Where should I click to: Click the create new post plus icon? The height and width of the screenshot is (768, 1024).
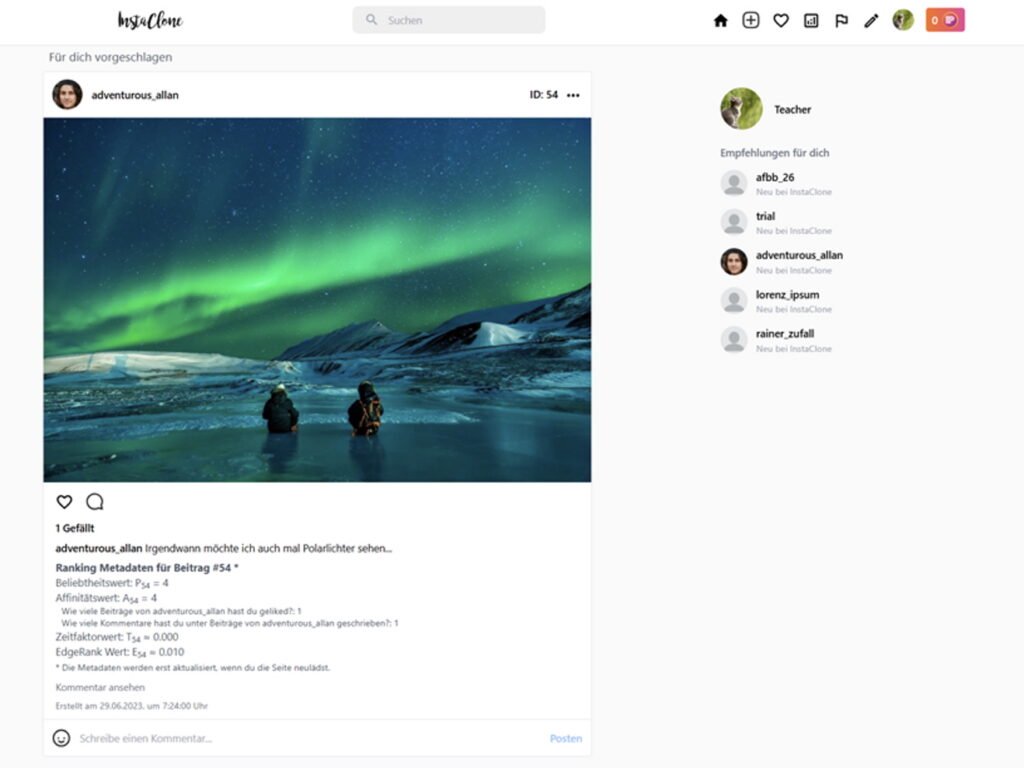pyautogui.click(x=751, y=20)
